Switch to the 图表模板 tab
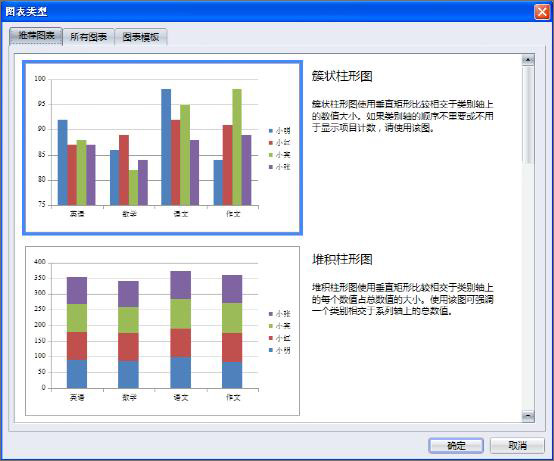The width and height of the screenshot is (554, 461). 141,37
